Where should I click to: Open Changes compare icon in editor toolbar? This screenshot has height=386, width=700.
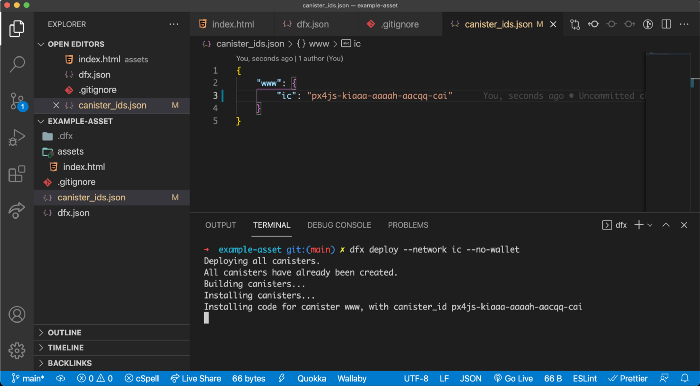coord(575,24)
